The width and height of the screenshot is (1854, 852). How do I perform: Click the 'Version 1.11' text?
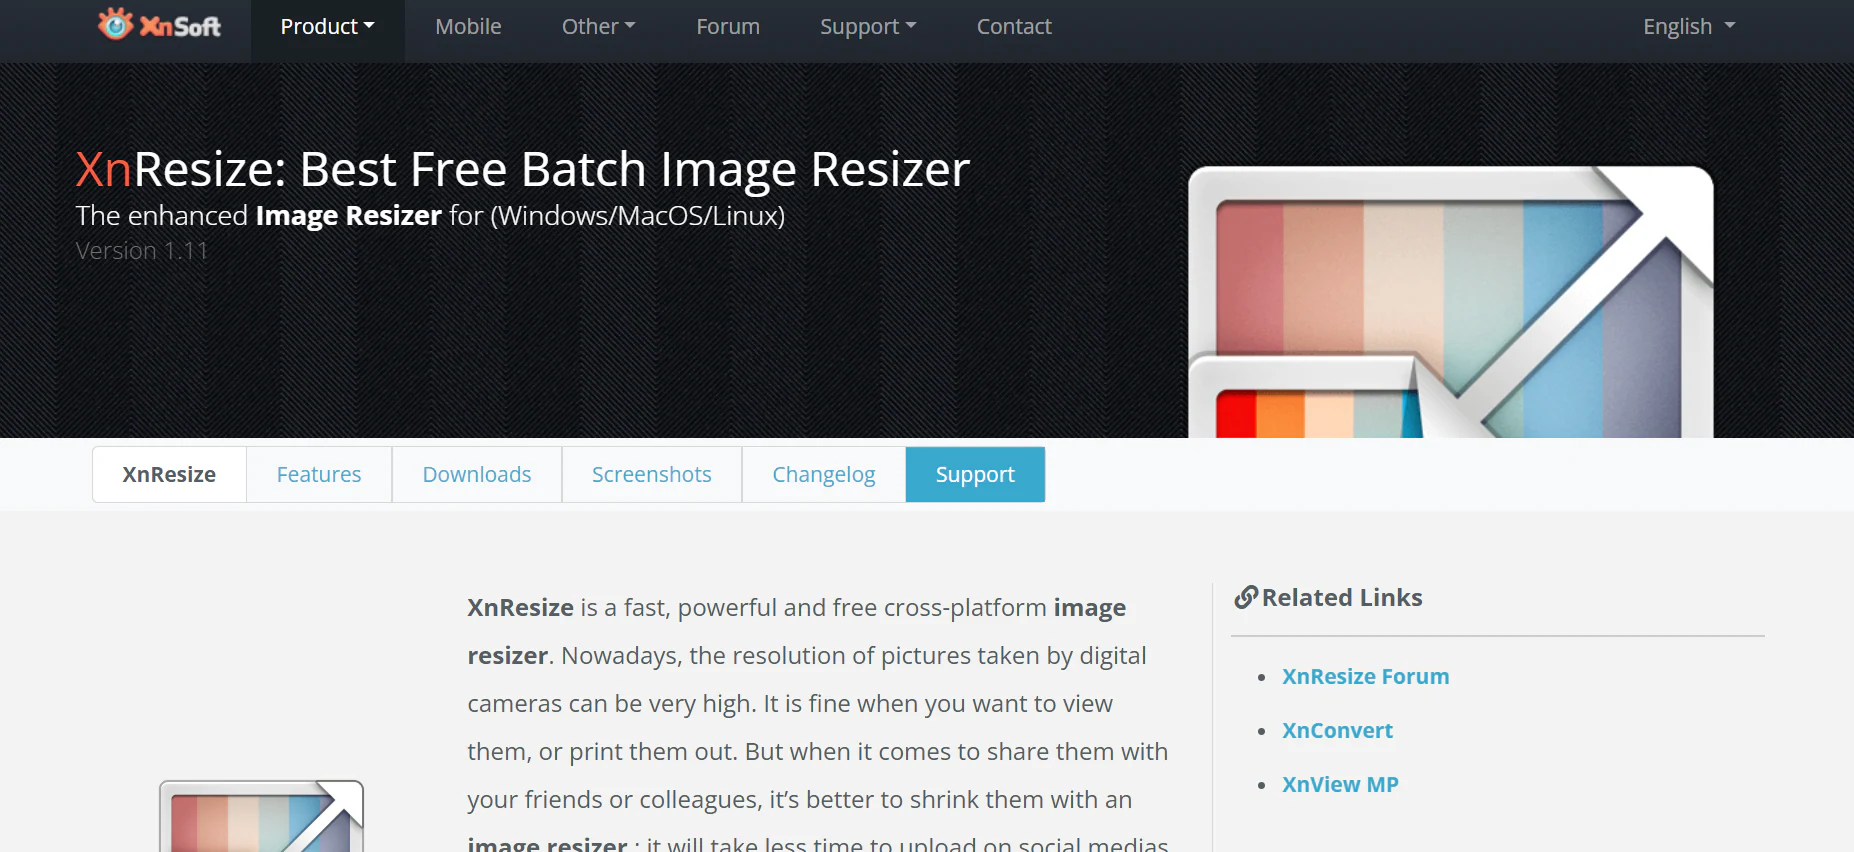click(x=142, y=251)
